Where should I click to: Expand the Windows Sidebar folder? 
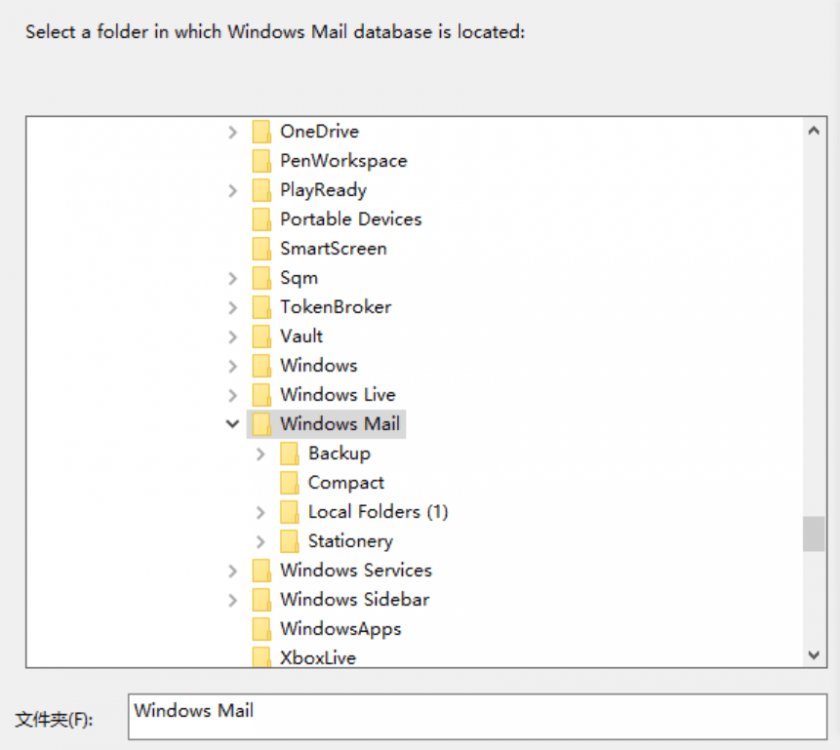click(232, 599)
